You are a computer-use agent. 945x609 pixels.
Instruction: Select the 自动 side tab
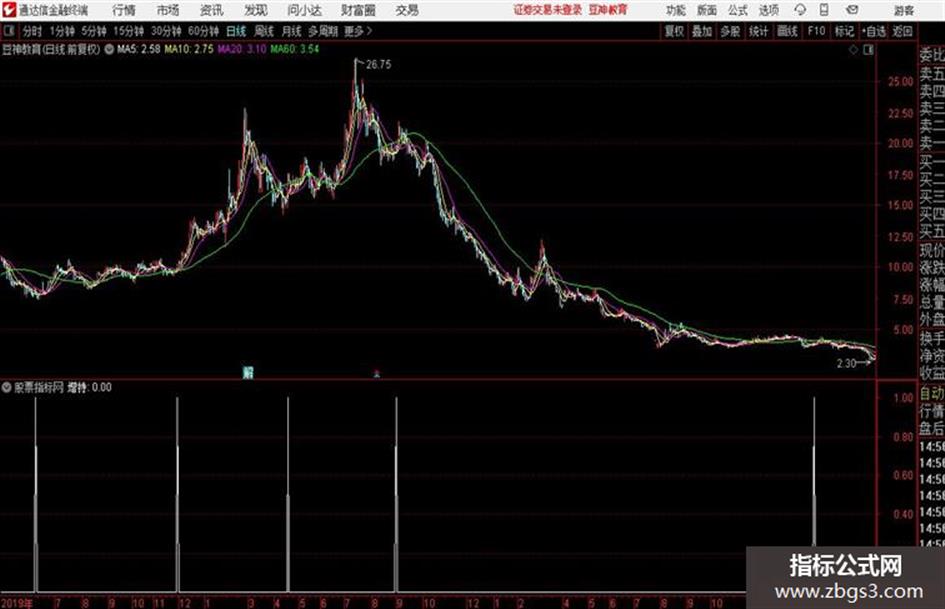tap(932, 394)
